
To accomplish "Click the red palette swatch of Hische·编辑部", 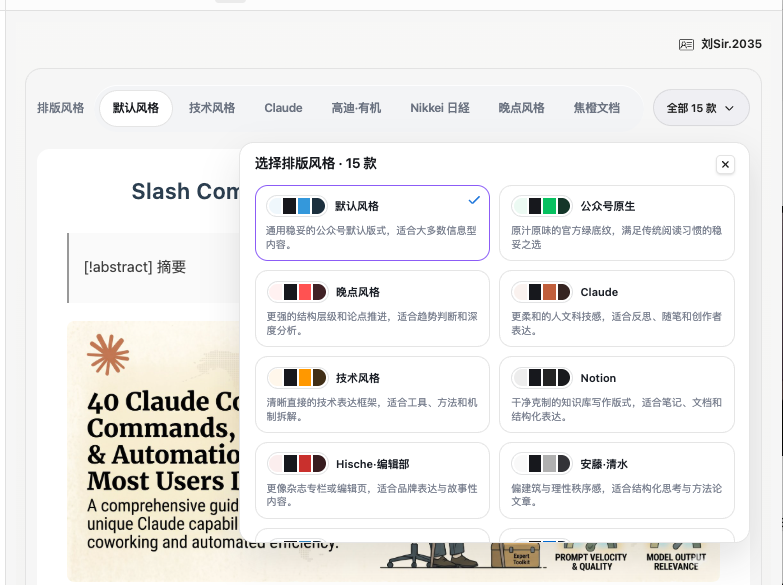I will [305, 464].
